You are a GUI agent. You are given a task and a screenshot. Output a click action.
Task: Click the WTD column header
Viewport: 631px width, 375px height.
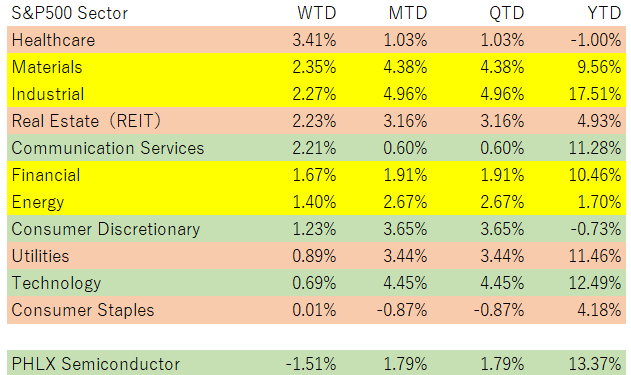point(317,13)
